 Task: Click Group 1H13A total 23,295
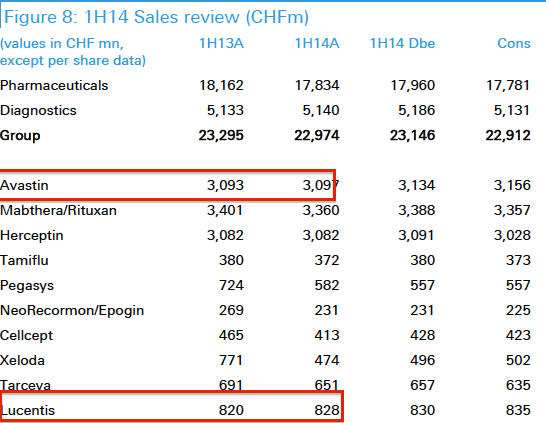221,136
